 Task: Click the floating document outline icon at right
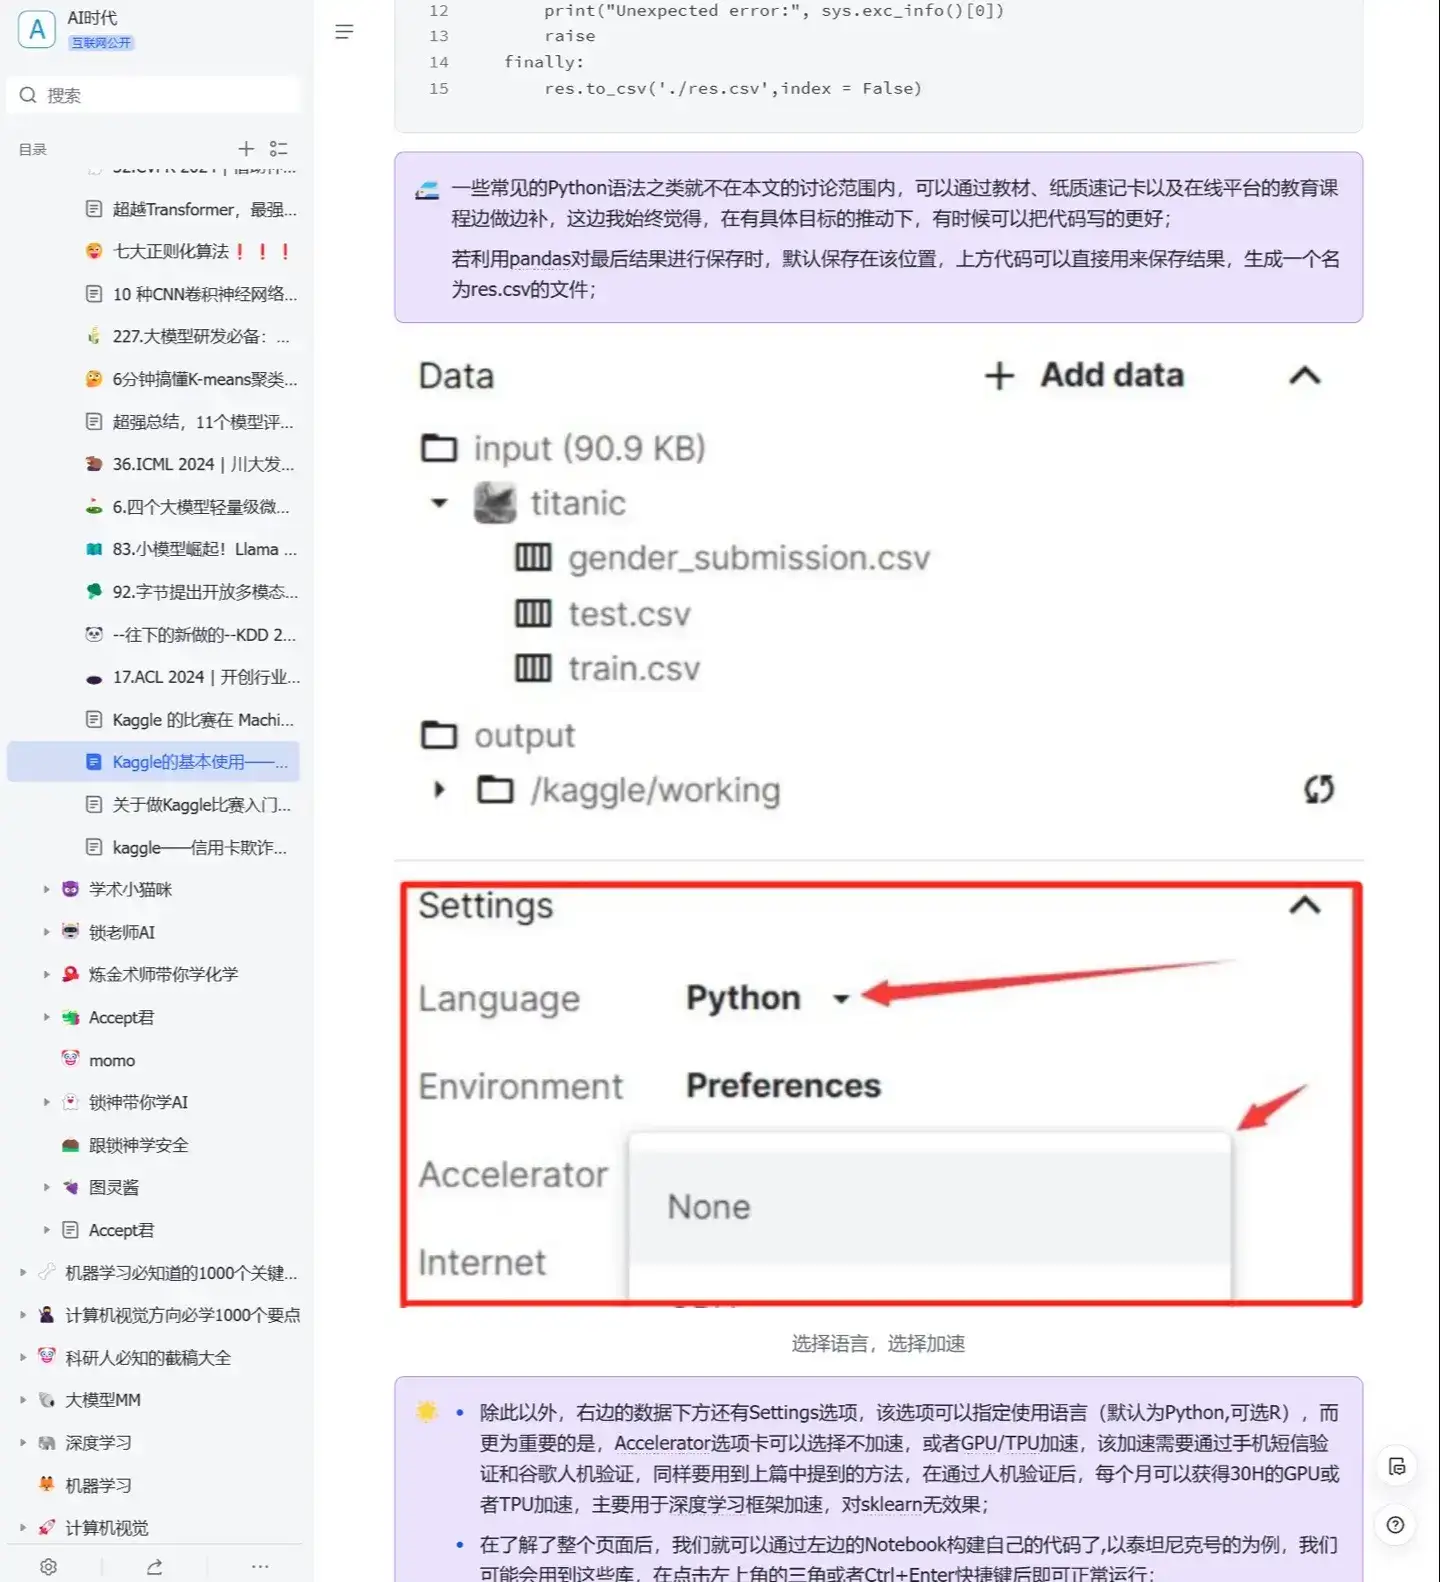[x=1397, y=1467]
